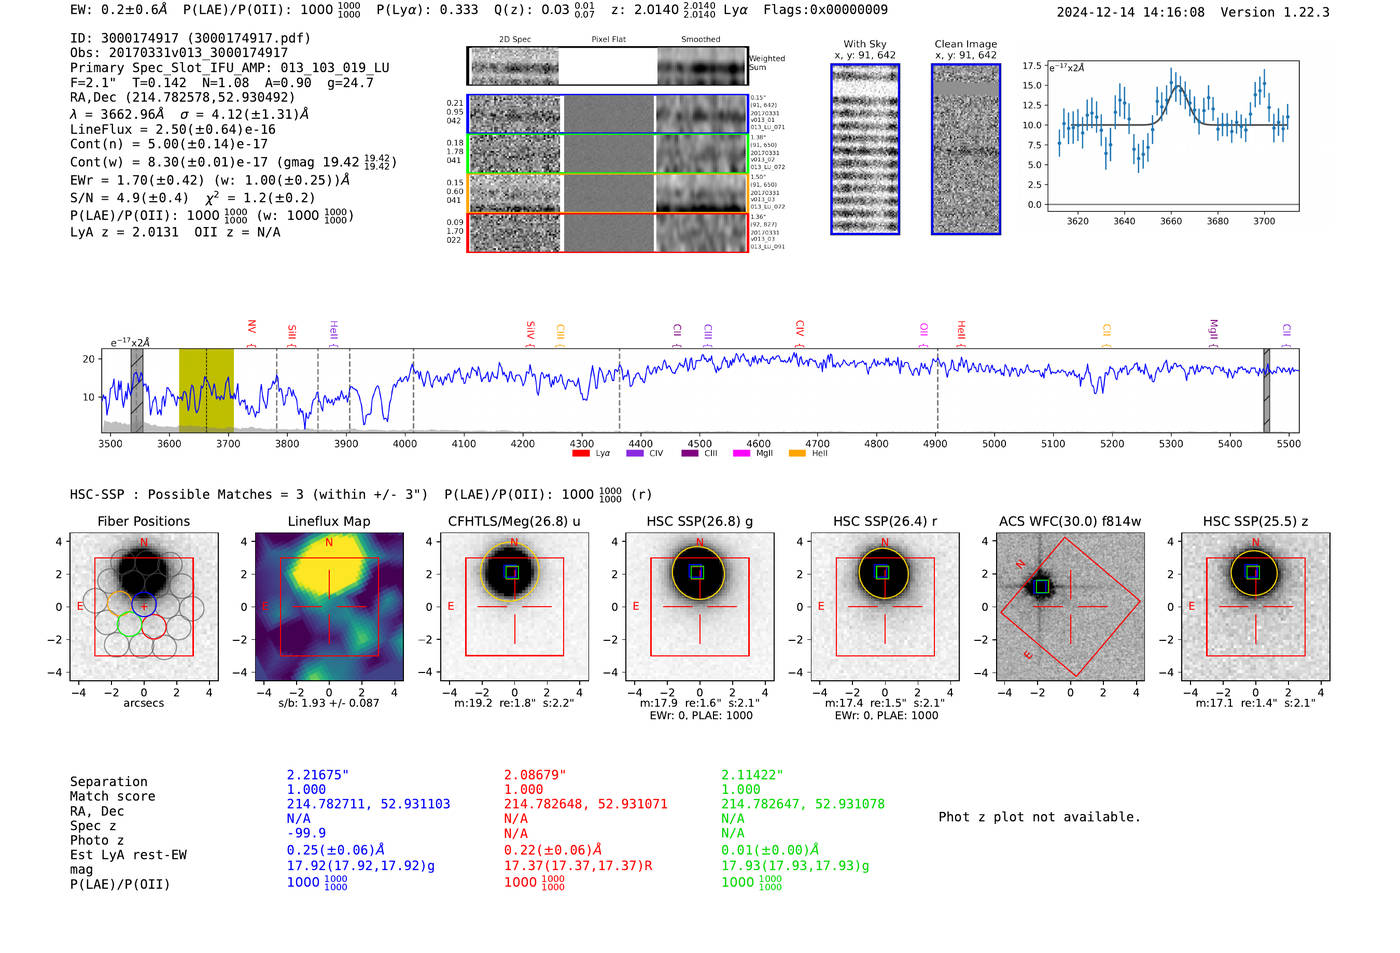Click the hatched gray band near 5460 Å
Screen dimensions: 1400x953
(1266, 390)
